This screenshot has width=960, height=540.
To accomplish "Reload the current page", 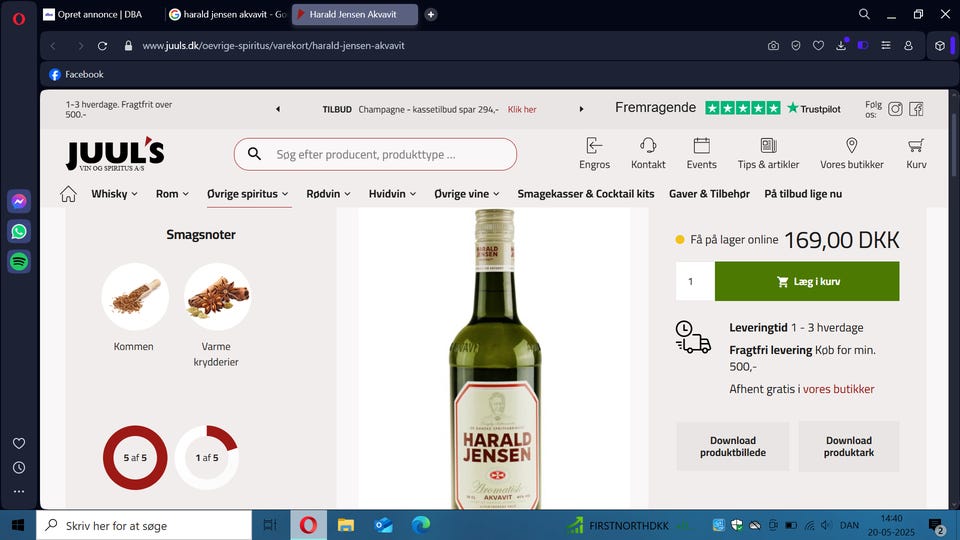I will 103,46.
